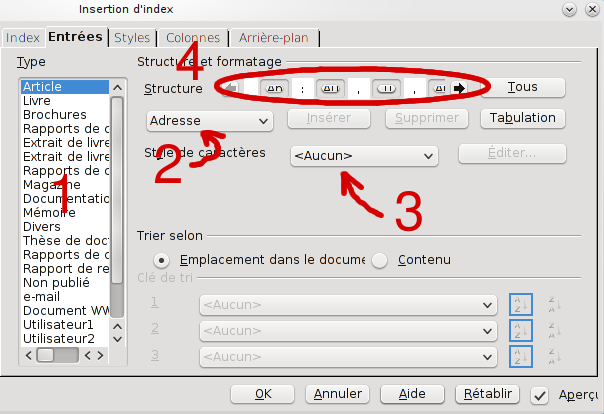The image size is (604, 414).
Task: Click the Insérer button
Action: pyautogui.click(x=329, y=118)
